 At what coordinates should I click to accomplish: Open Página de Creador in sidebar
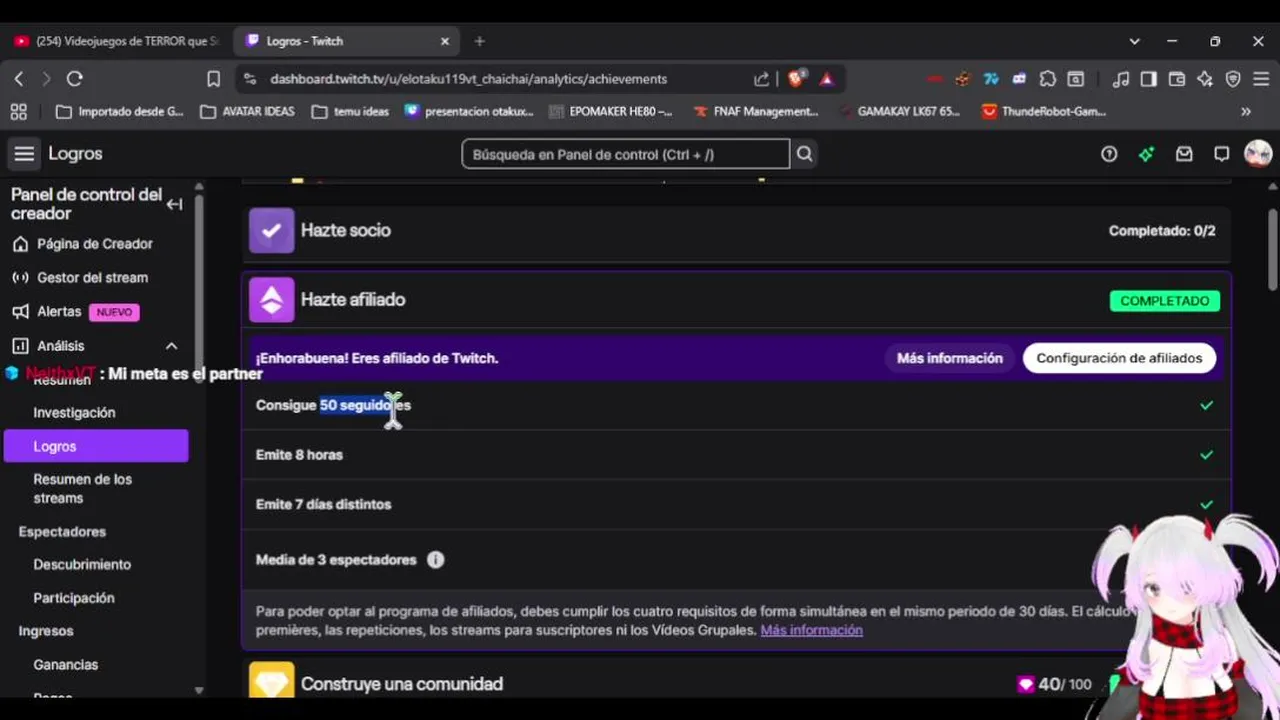[95, 244]
